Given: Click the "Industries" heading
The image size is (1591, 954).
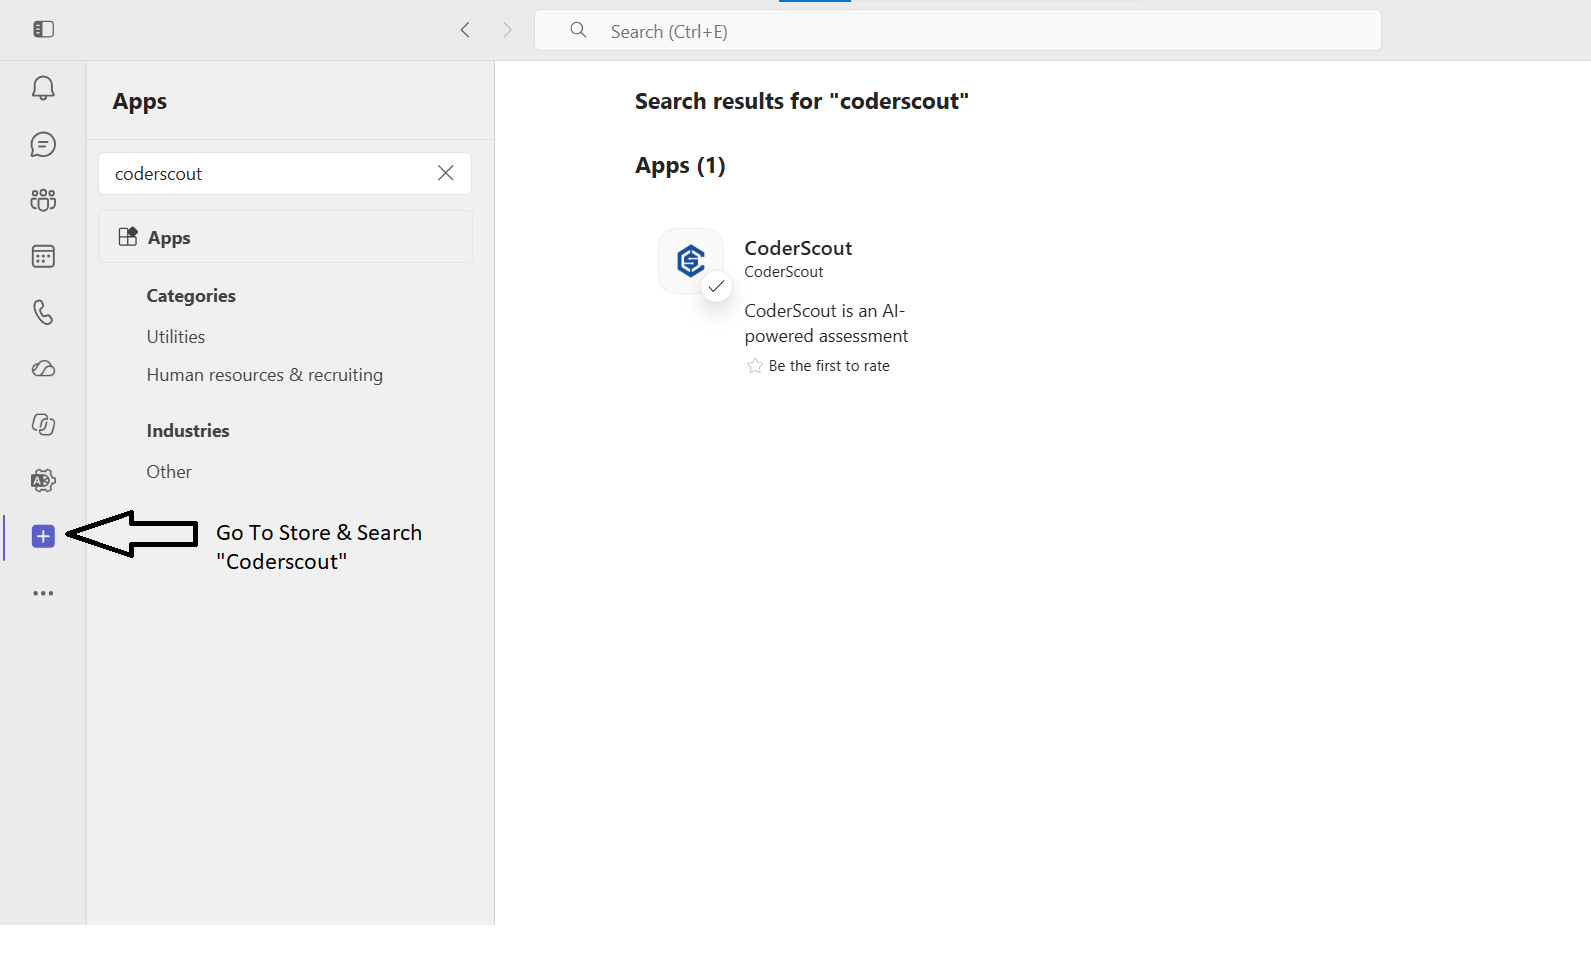Looking at the screenshot, I should (188, 431).
